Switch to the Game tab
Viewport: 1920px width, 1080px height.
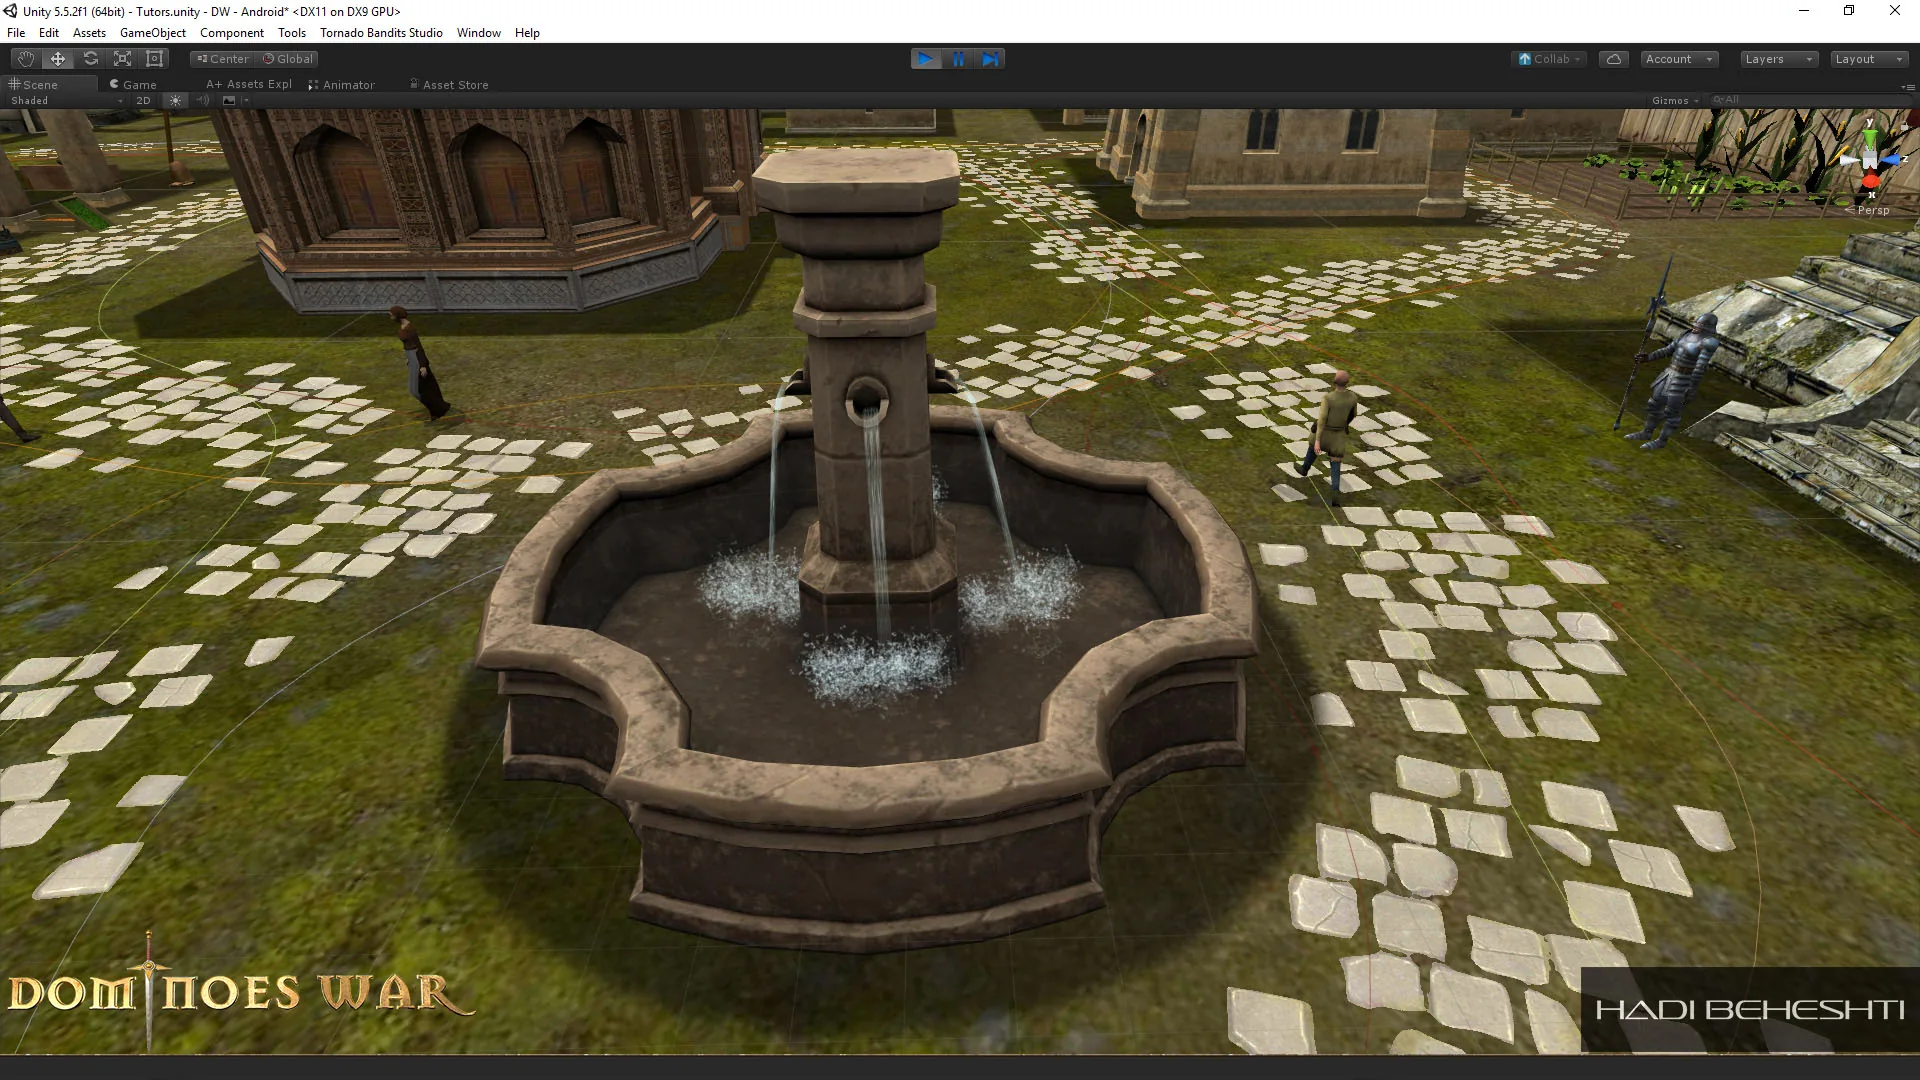pos(133,85)
